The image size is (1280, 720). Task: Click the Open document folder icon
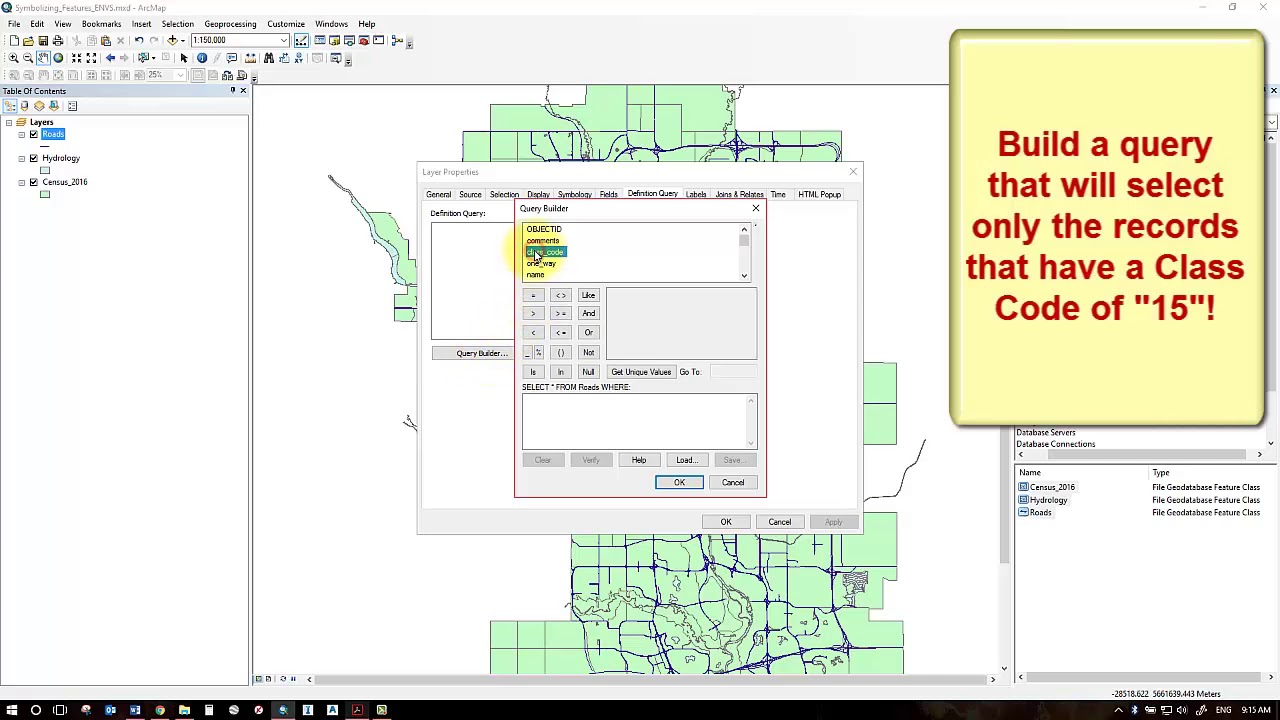click(x=28, y=41)
